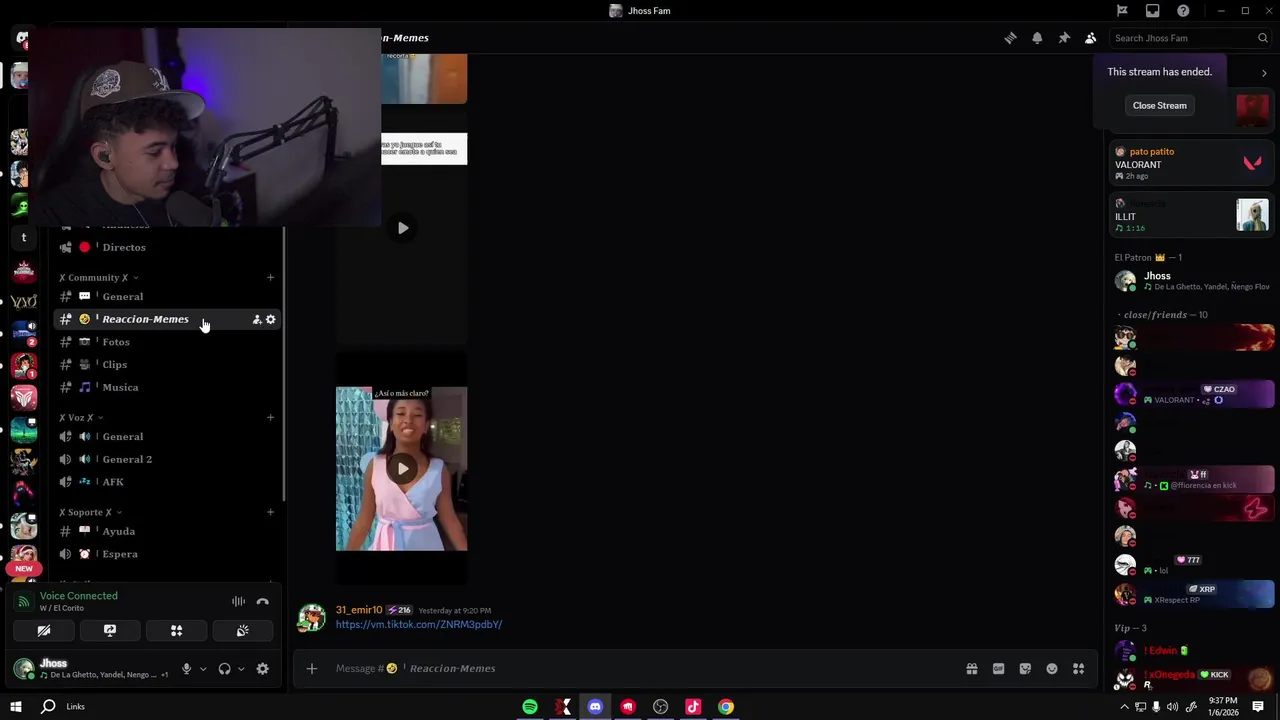The image size is (1280, 720).
Task: Create channel in Voz category plus
Action: coord(270,417)
